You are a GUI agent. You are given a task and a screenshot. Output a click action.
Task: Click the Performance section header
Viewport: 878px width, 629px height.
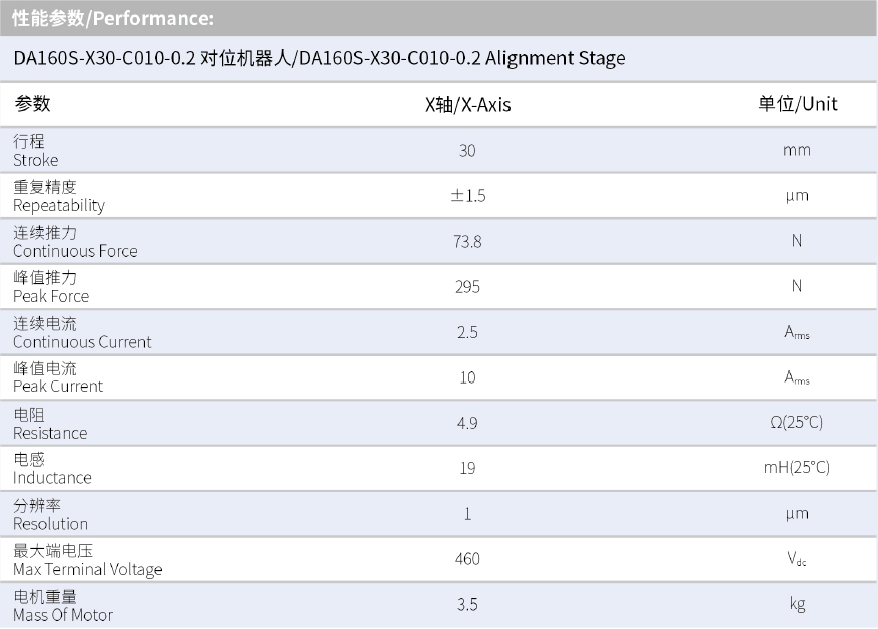click(113, 18)
